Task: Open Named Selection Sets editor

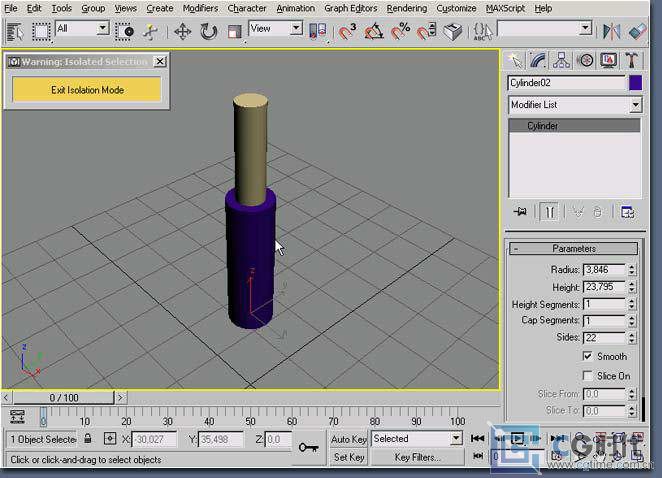Action: tap(483, 32)
